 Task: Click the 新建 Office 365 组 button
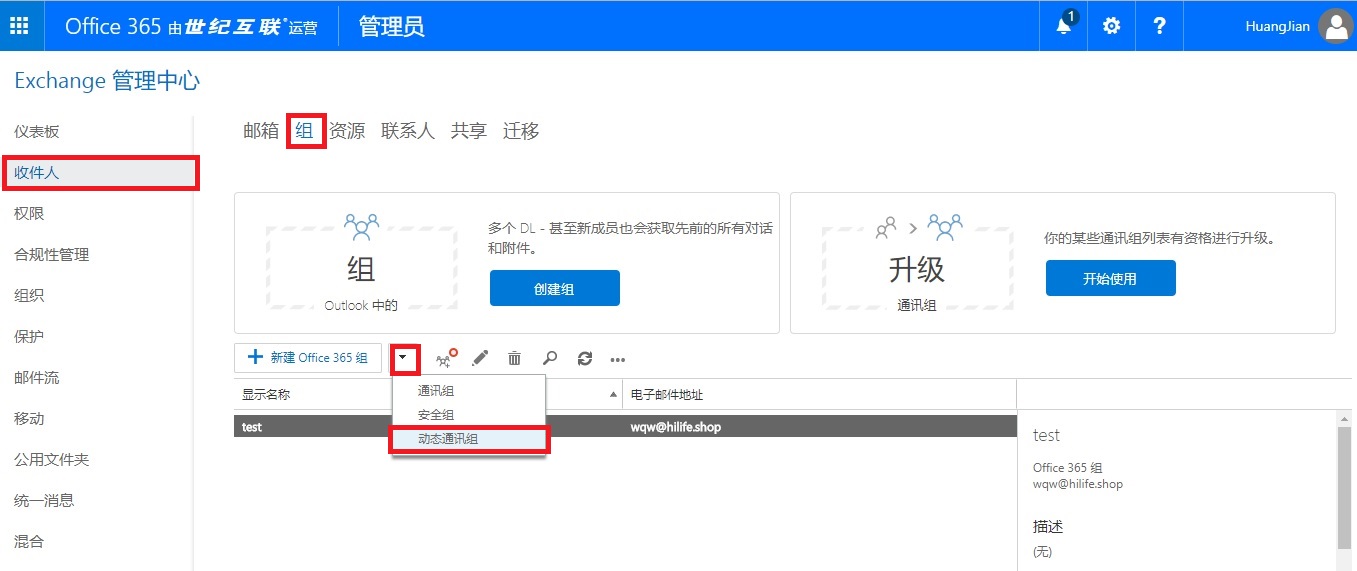(308, 358)
